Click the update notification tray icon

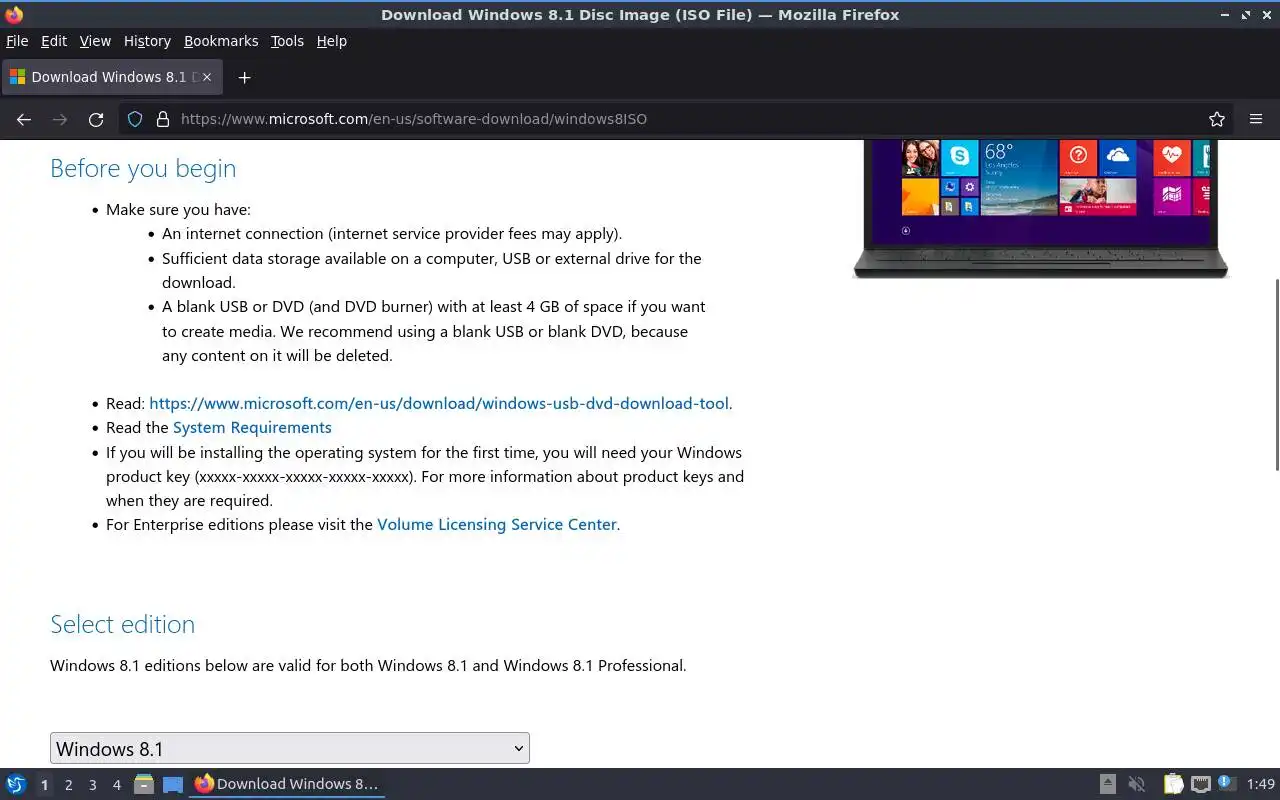click(x=1227, y=784)
